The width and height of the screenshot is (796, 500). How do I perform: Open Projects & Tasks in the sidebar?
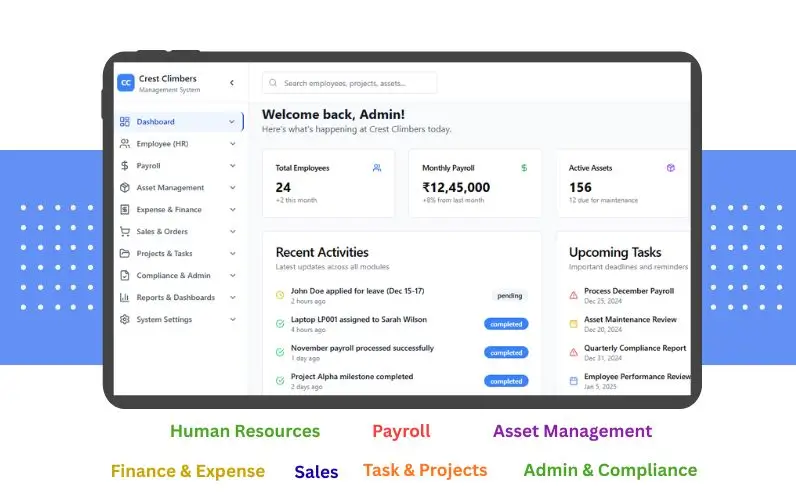coord(178,253)
